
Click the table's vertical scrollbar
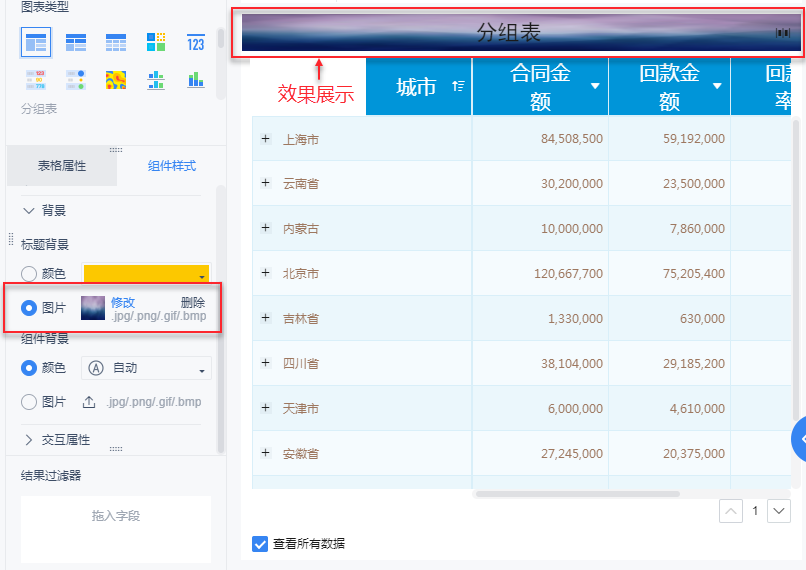click(x=796, y=272)
